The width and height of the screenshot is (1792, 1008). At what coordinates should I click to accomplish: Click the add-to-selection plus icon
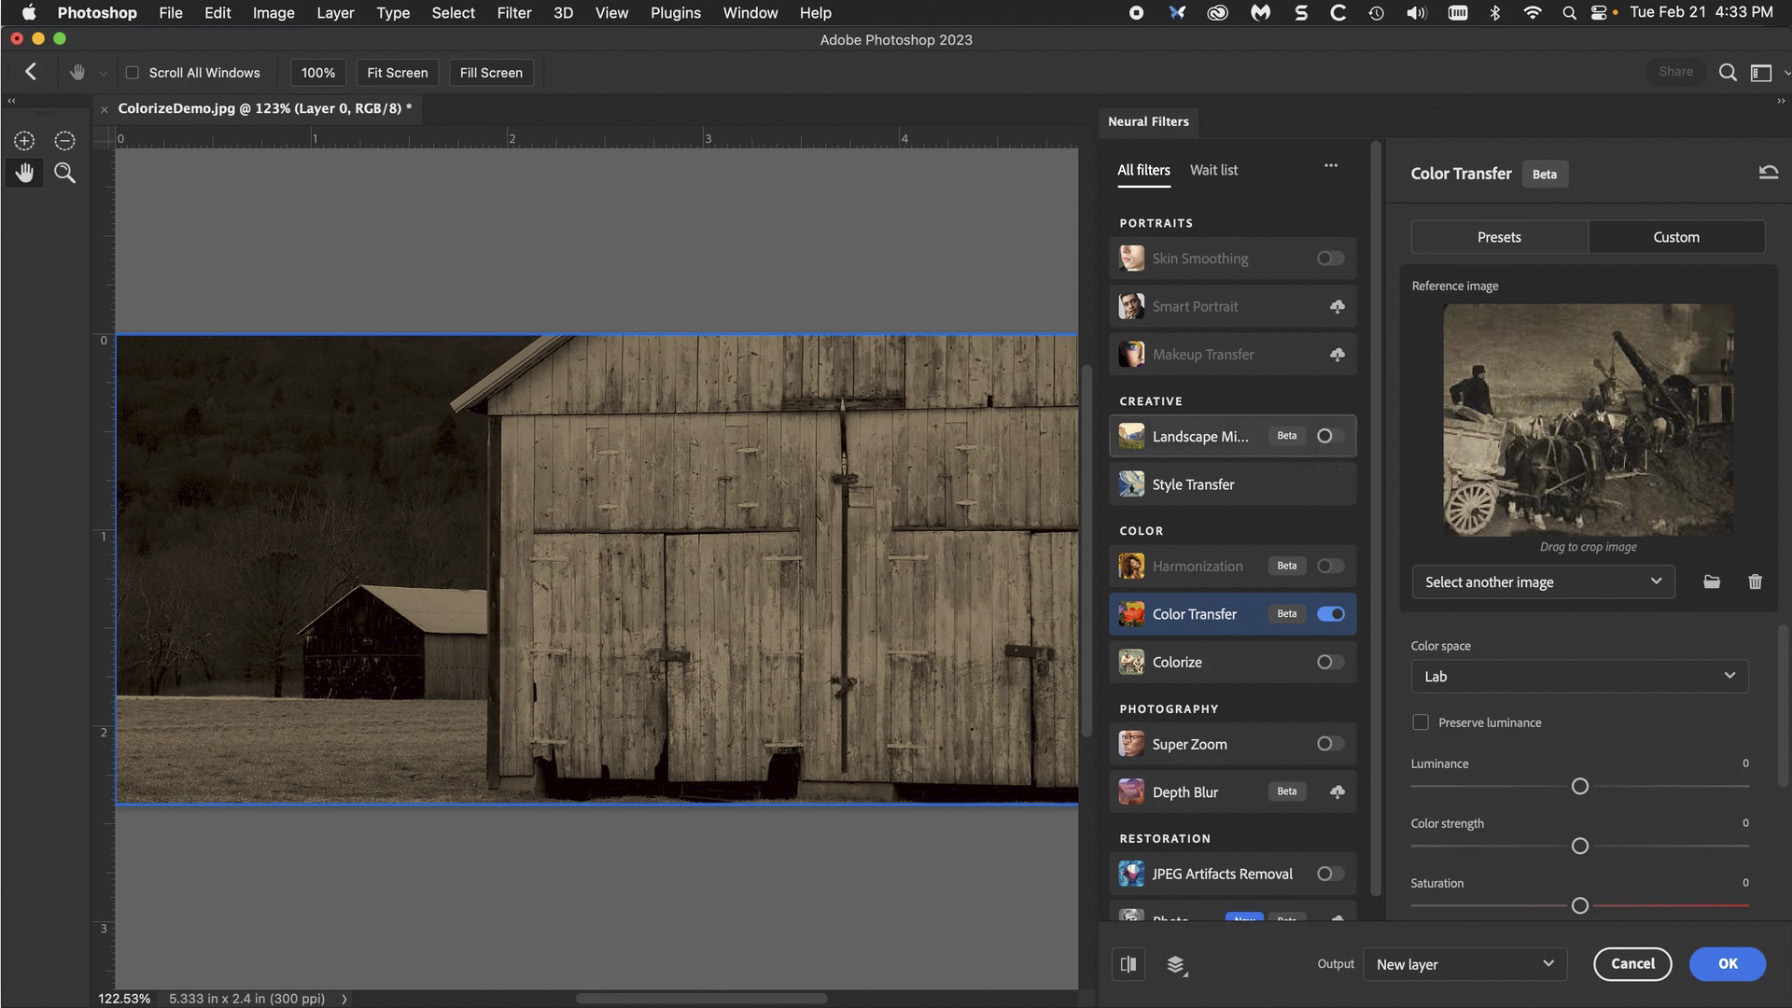(x=24, y=140)
